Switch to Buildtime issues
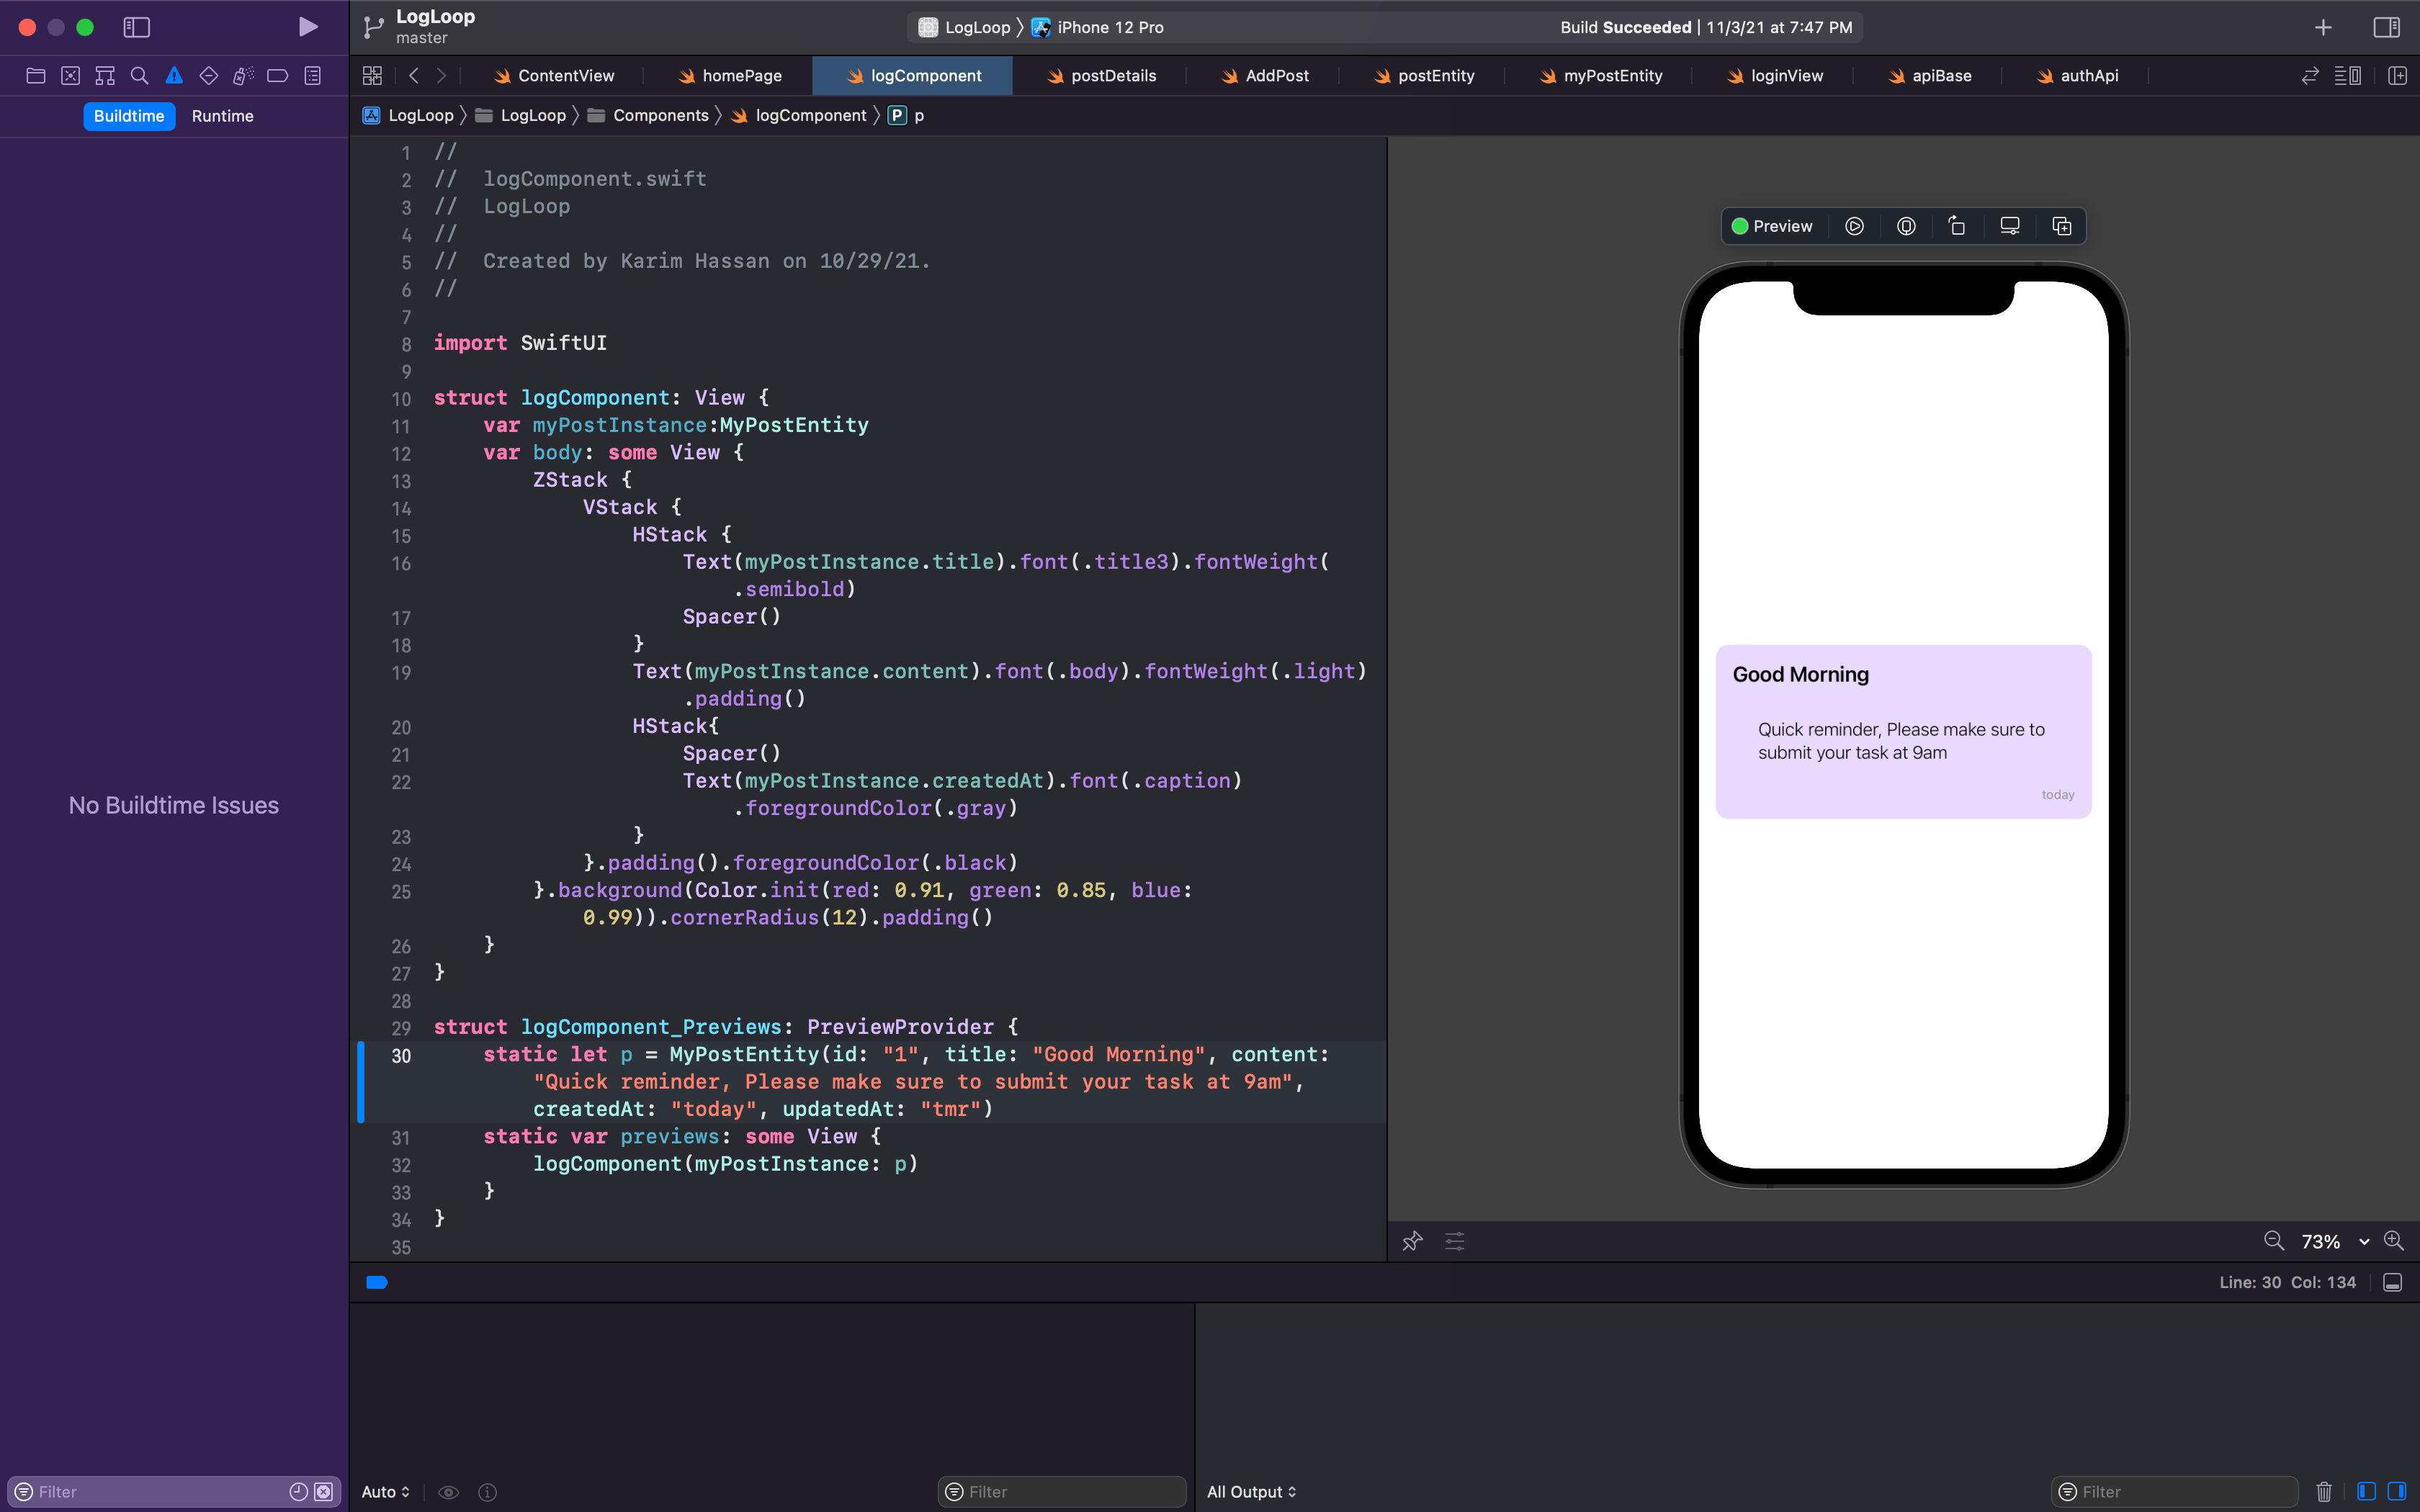Image resolution: width=2420 pixels, height=1512 pixels. click(129, 116)
